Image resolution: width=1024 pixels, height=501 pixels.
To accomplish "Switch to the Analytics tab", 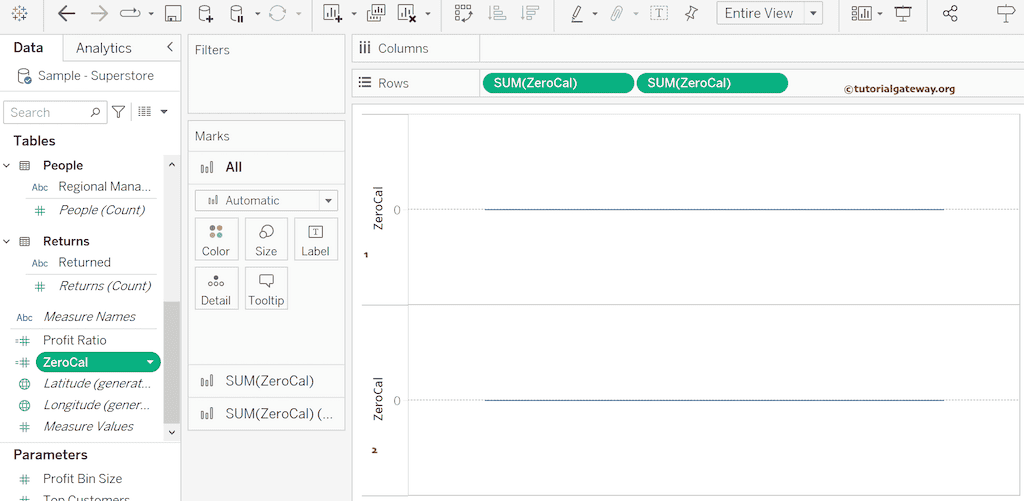I will pos(103,48).
